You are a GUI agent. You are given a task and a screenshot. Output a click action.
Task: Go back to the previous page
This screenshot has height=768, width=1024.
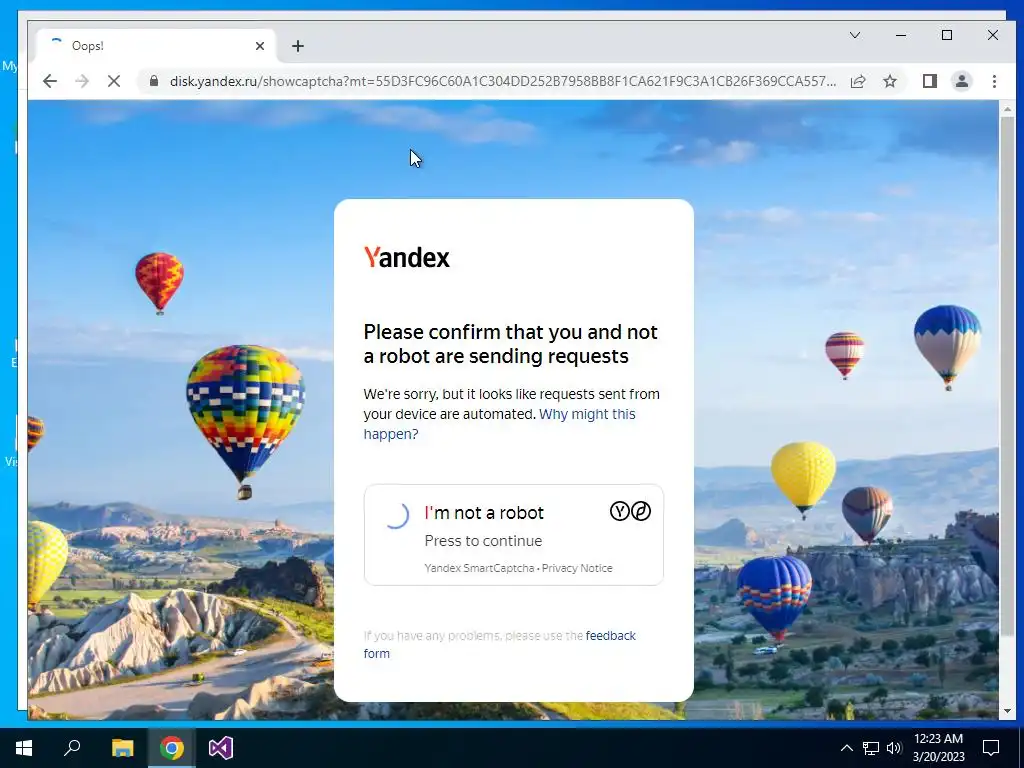pyautogui.click(x=50, y=81)
